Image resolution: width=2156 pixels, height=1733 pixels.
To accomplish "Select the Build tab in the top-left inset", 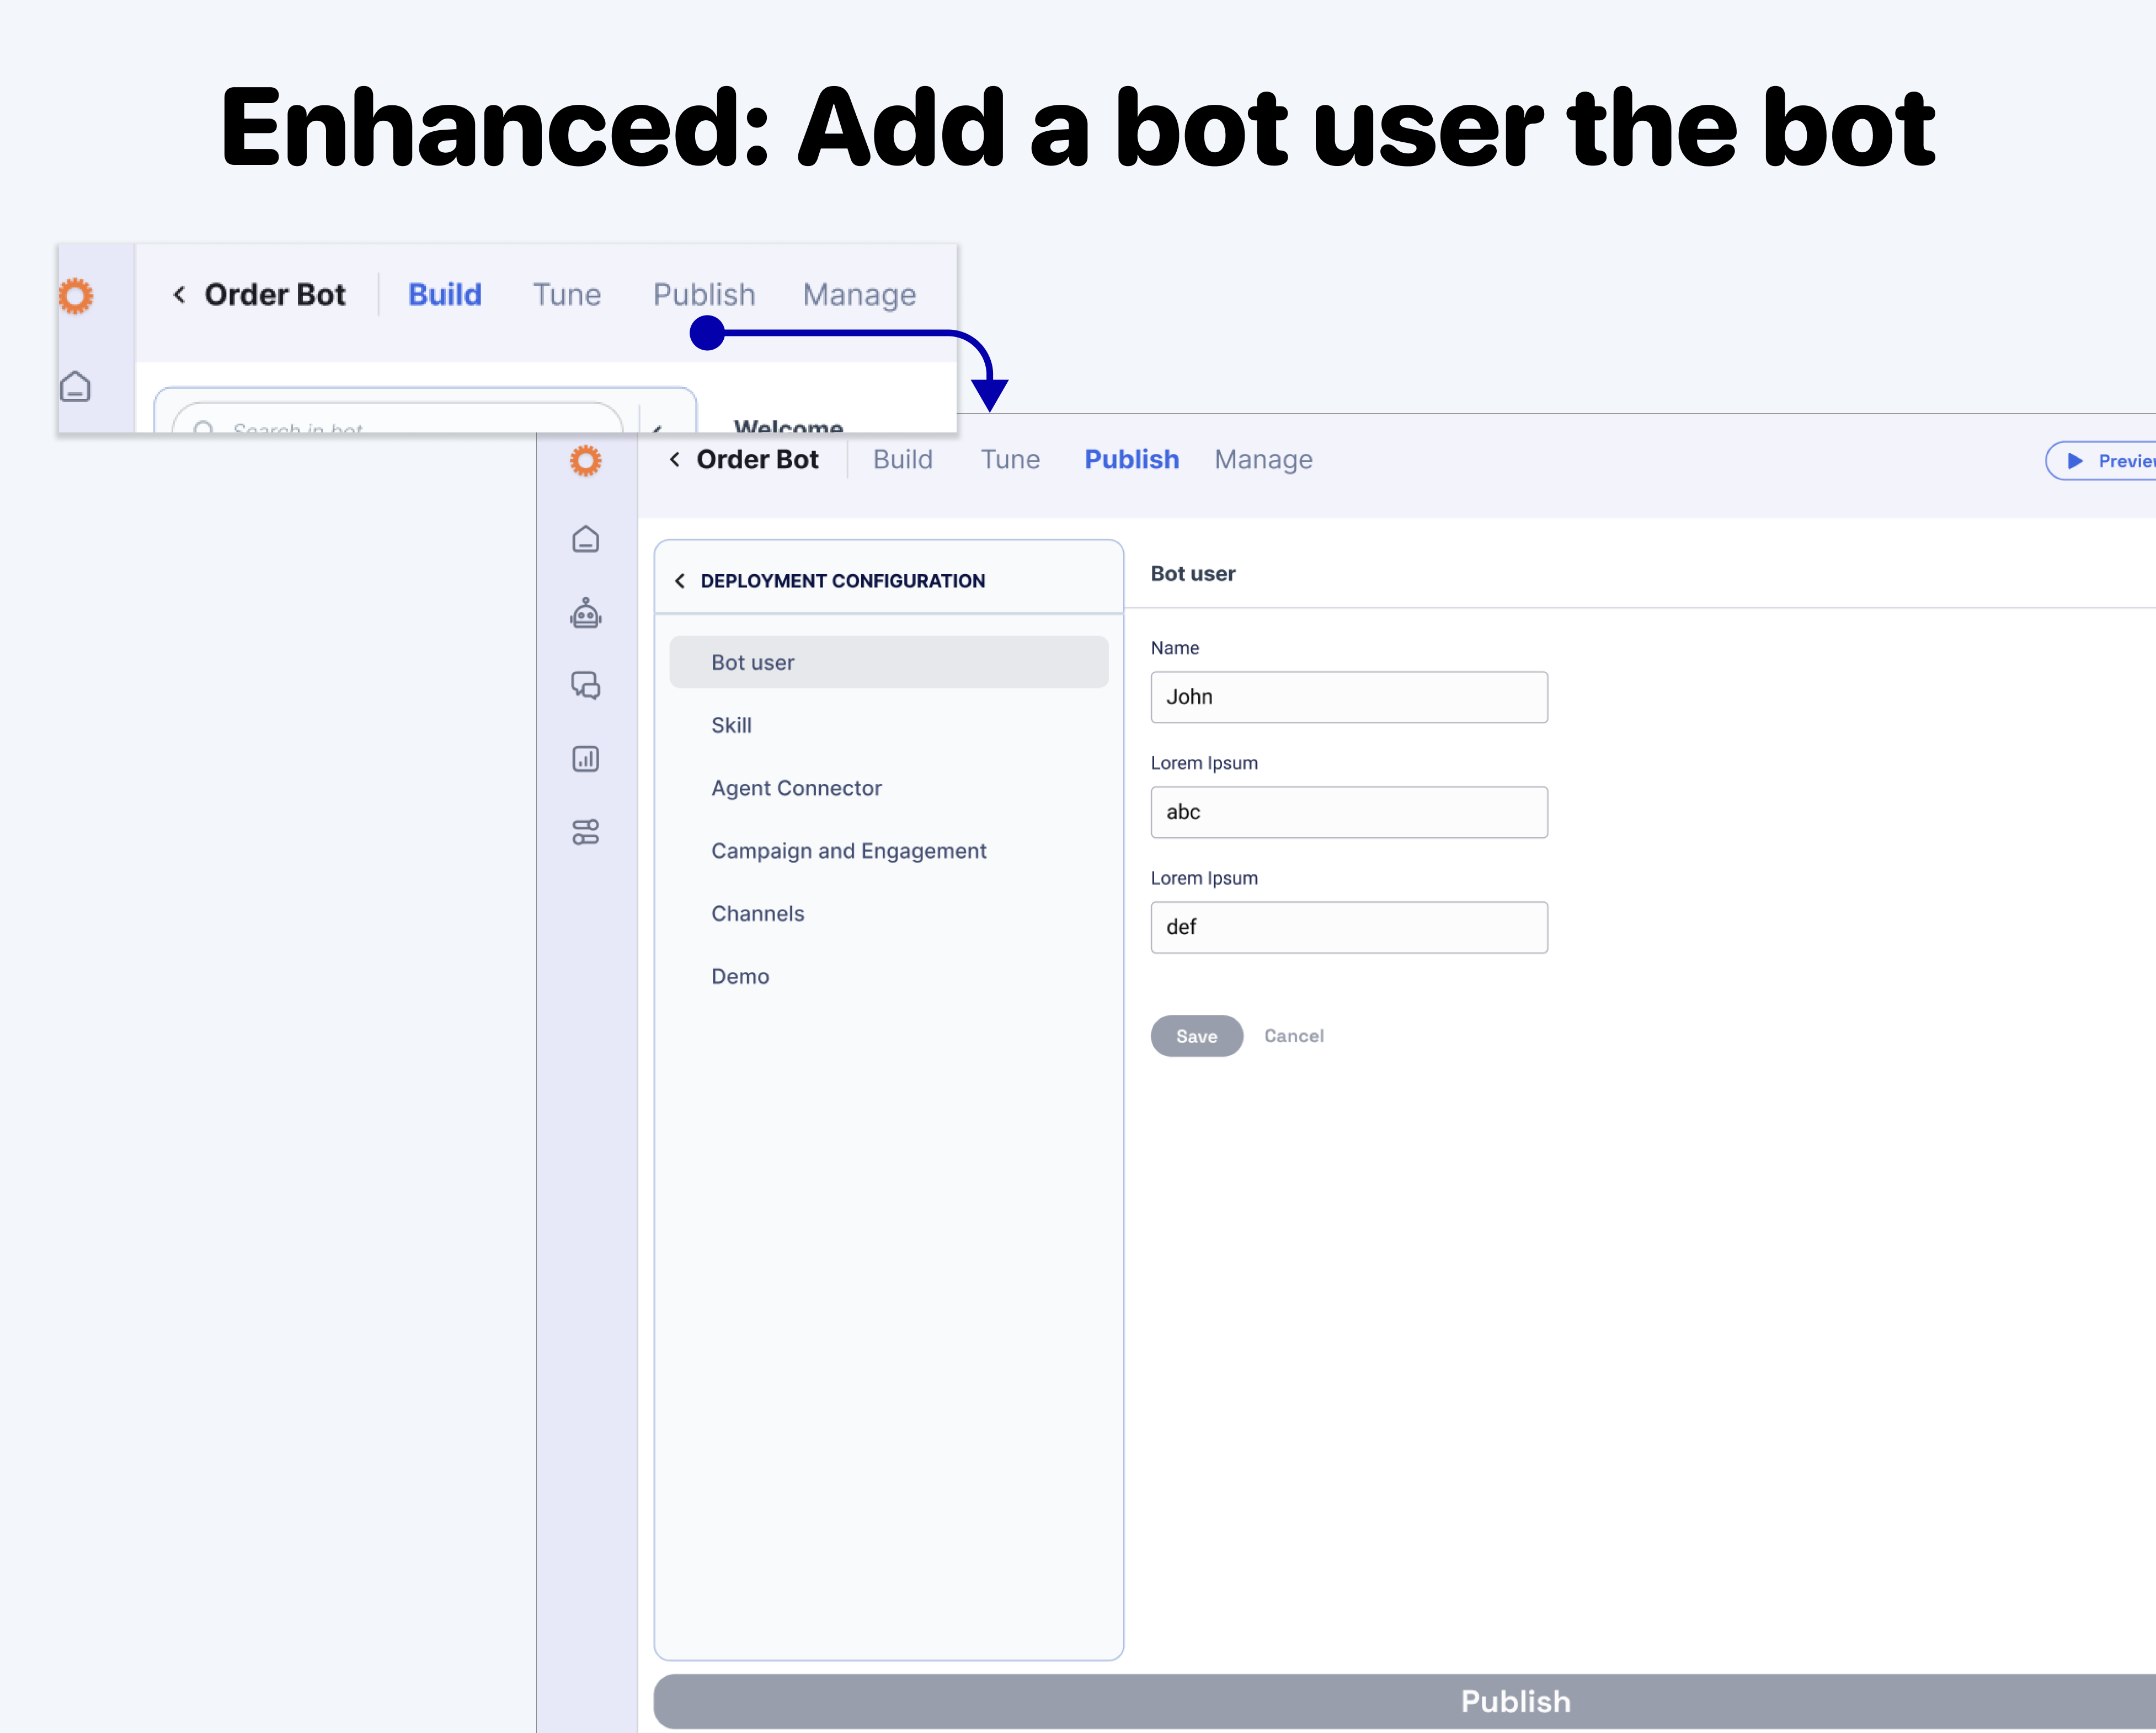I will 445,294.
